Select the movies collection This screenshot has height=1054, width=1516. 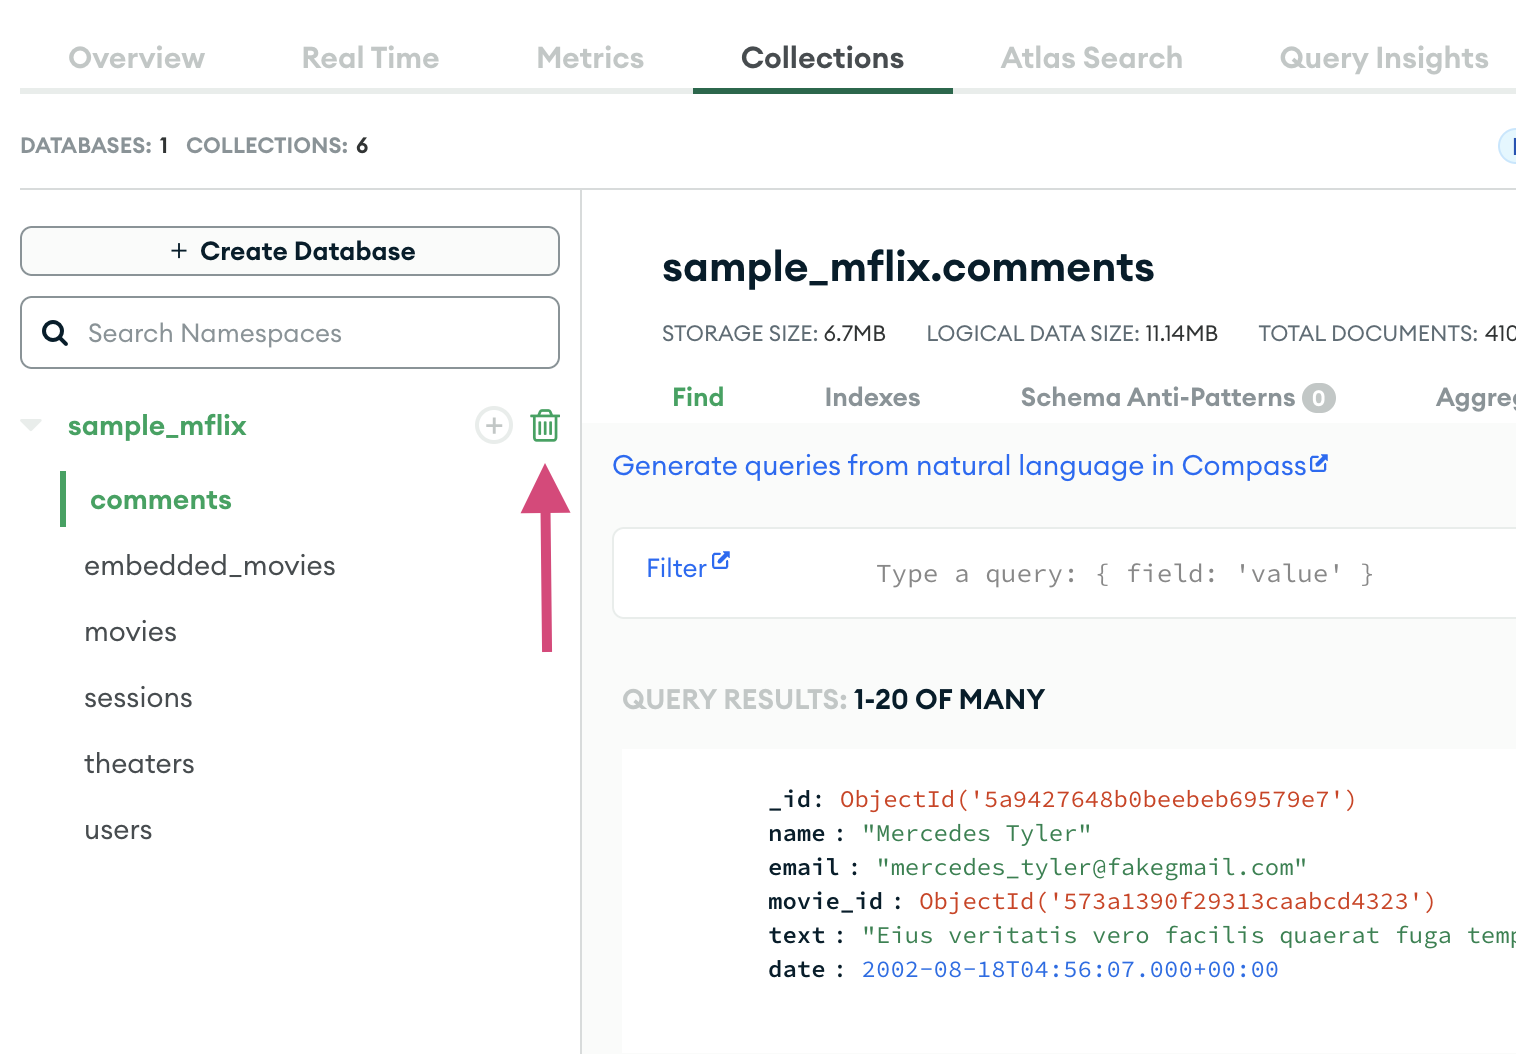[131, 632]
